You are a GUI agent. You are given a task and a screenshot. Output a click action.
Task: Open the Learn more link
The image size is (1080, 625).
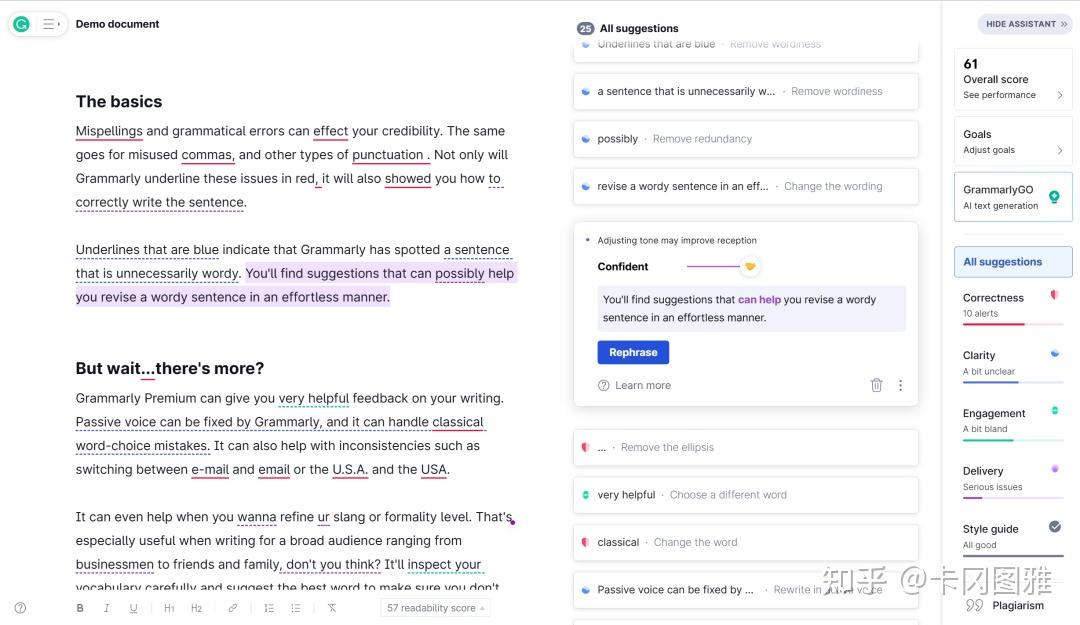coord(642,384)
